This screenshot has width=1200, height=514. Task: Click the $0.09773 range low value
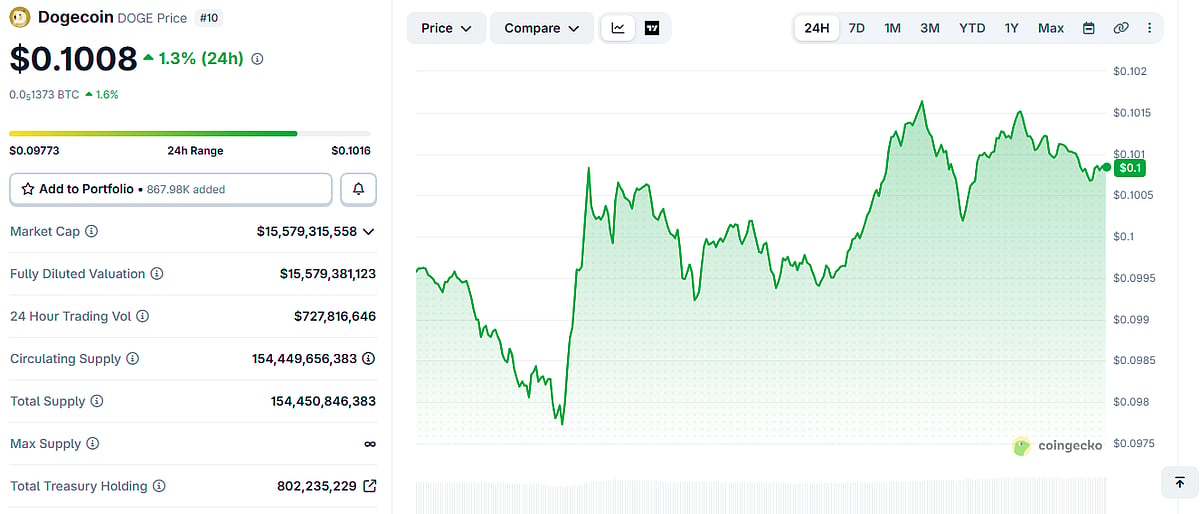pos(35,151)
